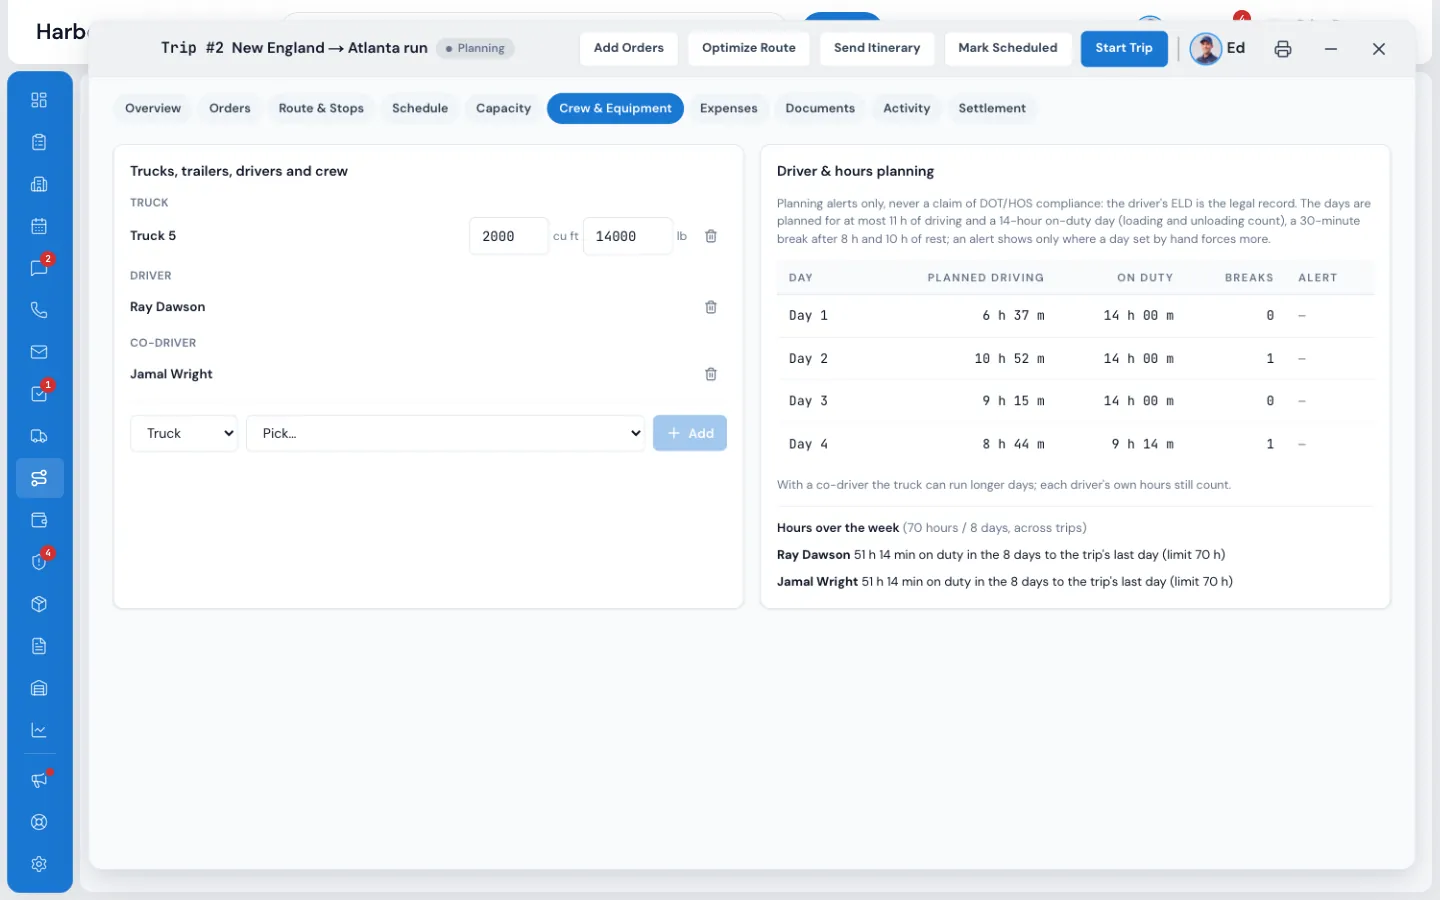Open the wallet icon in sidebar
The width and height of the screenshot is (1440, 900).
pyautogui.click(x=39, y=520)
